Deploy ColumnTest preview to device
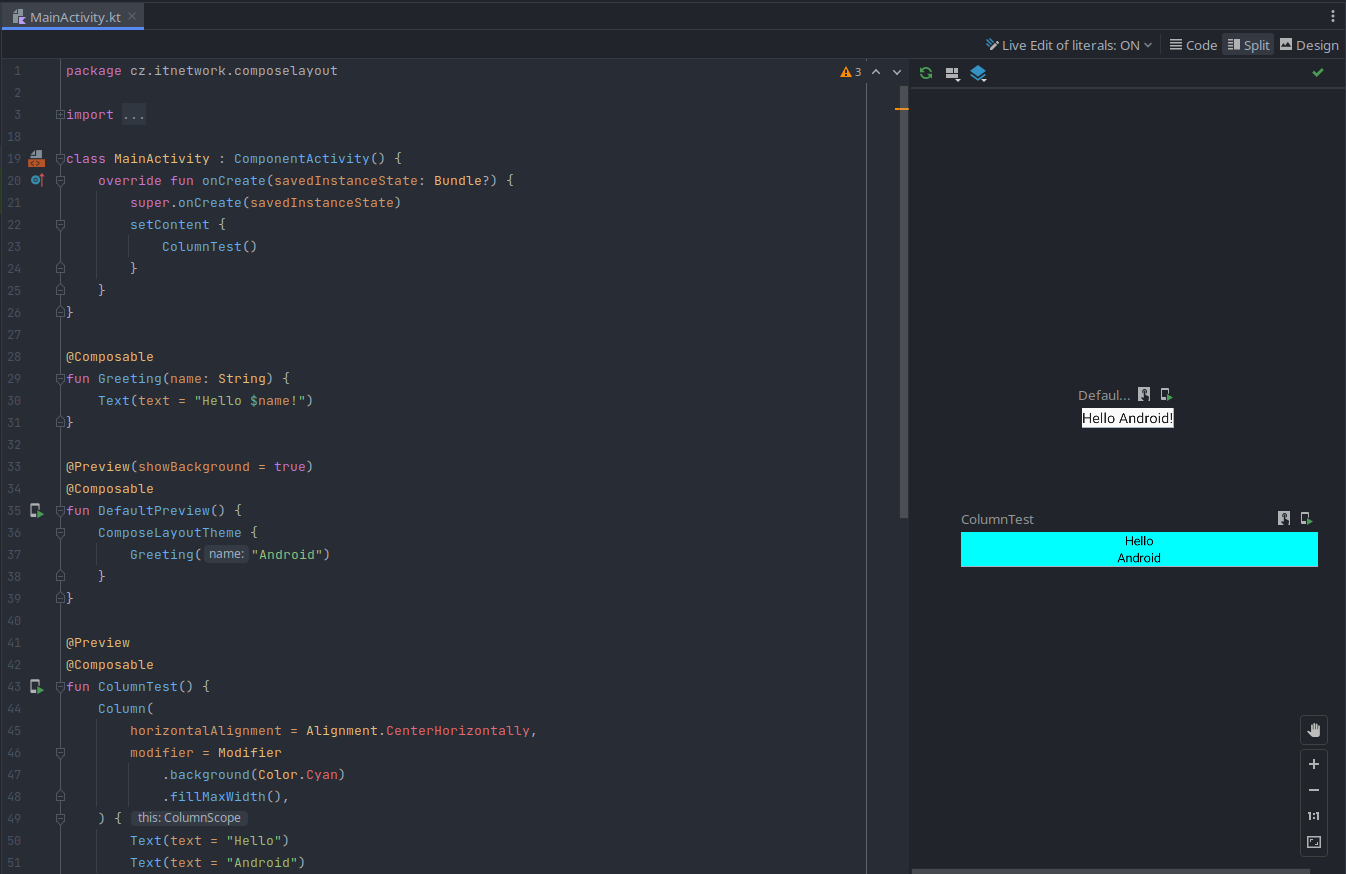 tap(1306, 518)
